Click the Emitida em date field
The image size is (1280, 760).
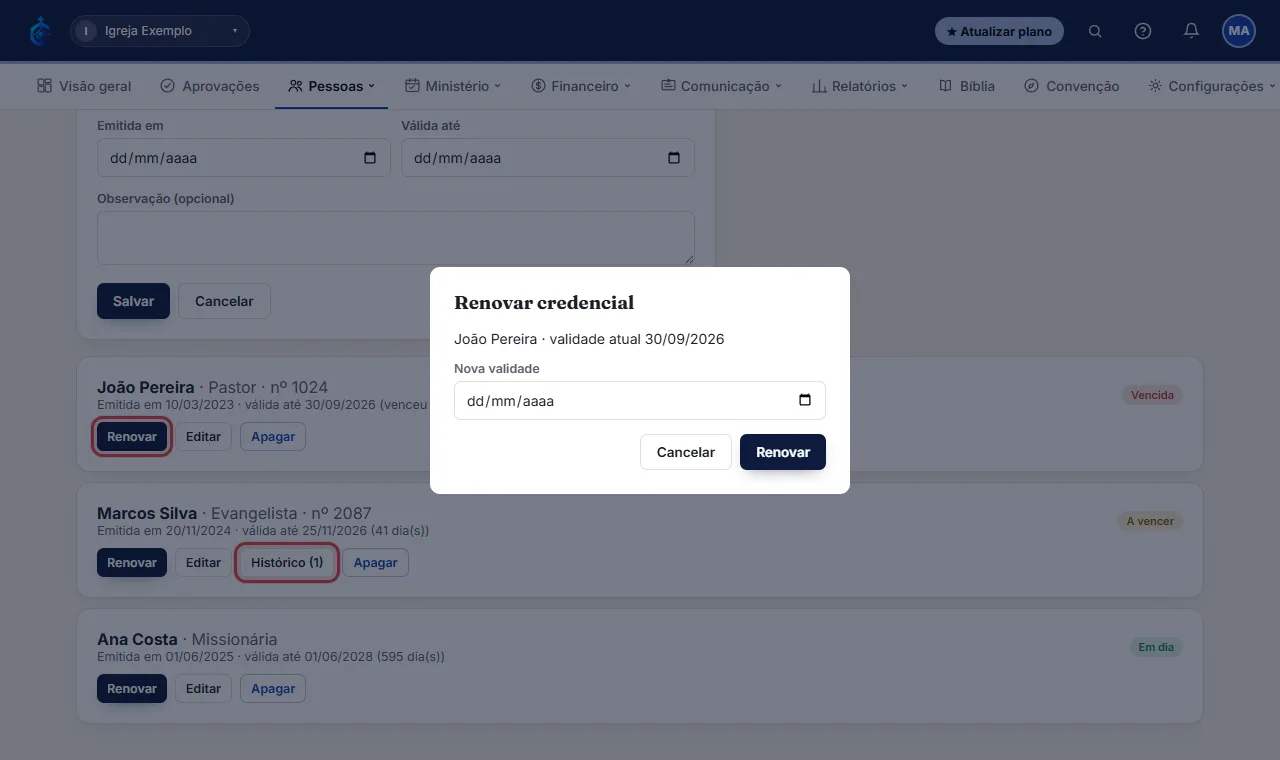244,158
